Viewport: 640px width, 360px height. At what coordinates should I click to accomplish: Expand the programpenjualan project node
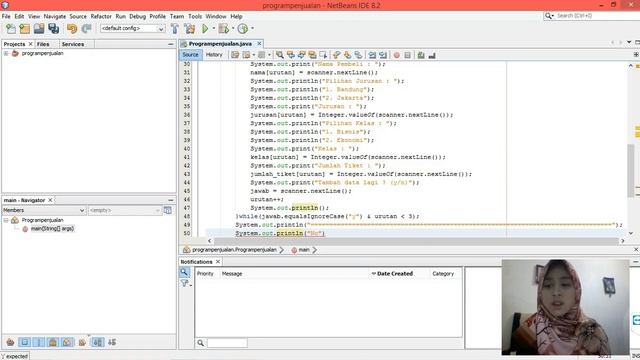[x=6, y=53]
